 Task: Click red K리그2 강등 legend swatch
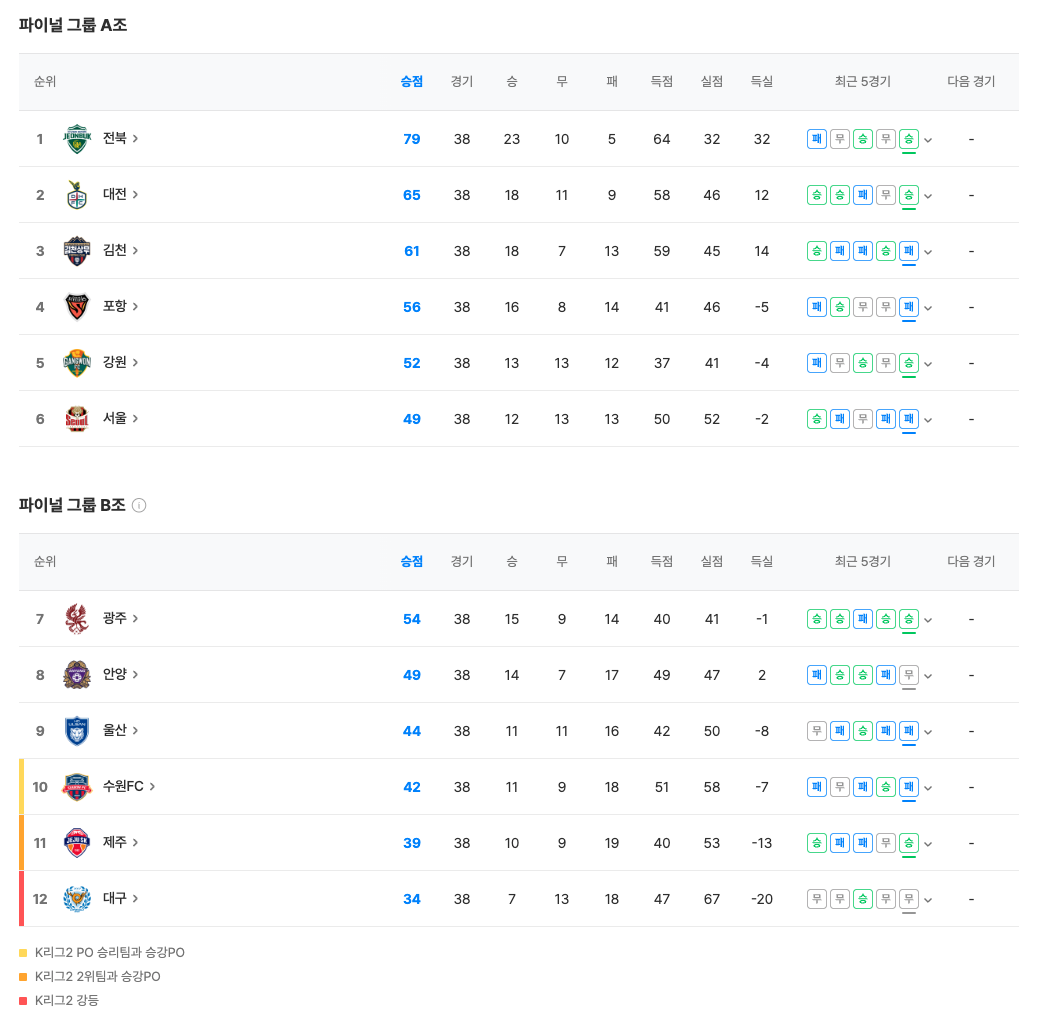tap(23, 1000)
